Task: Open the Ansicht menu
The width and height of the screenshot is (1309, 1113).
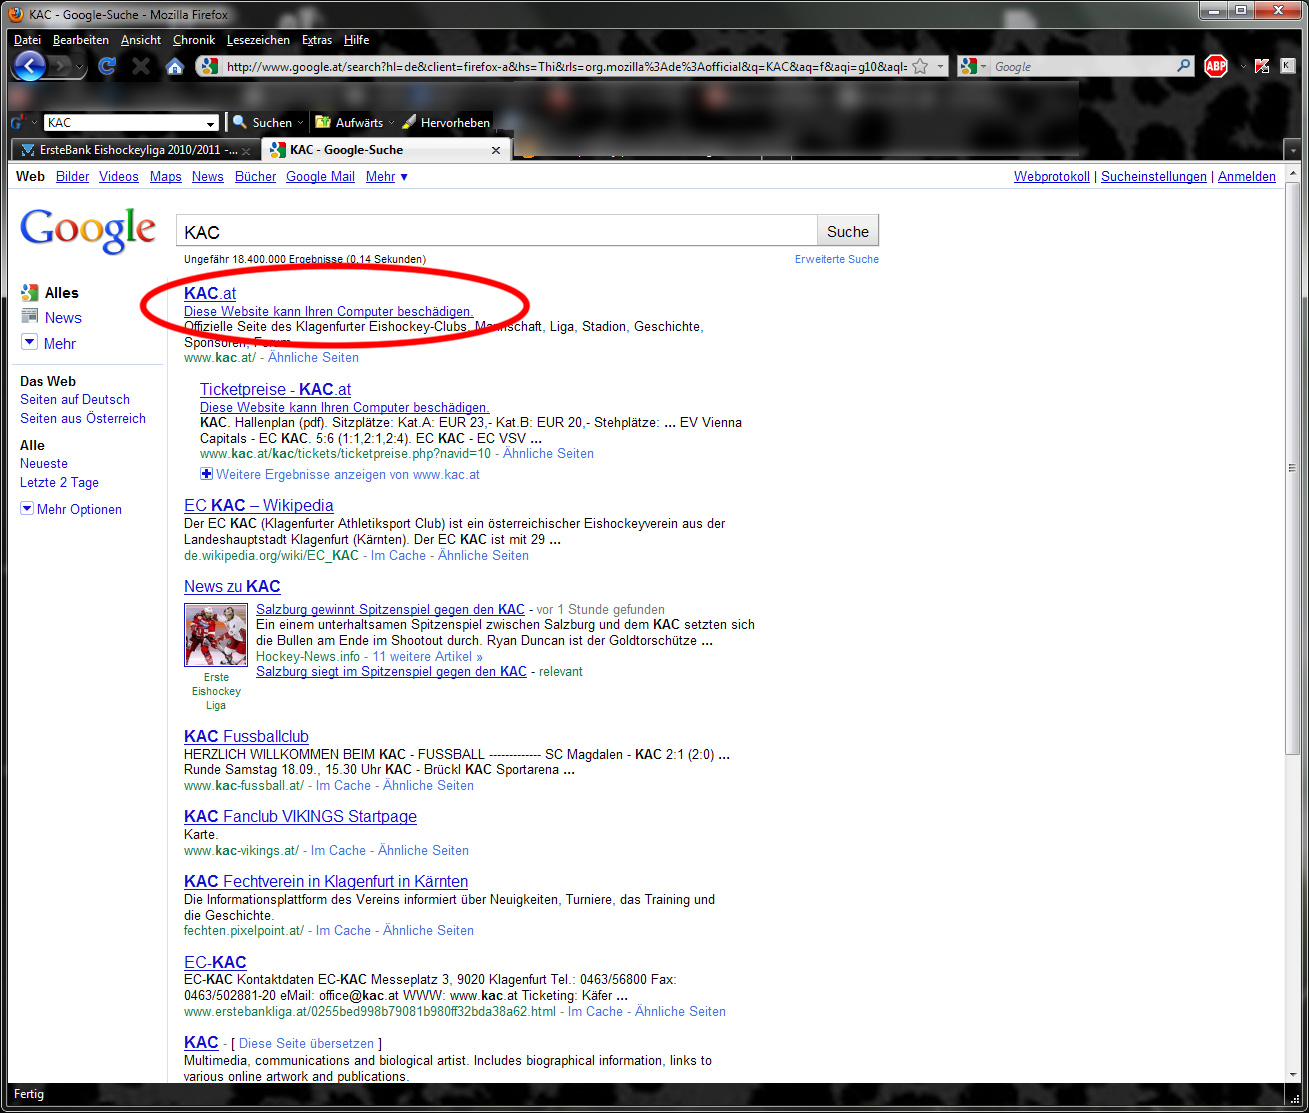Action: point(141,40)
